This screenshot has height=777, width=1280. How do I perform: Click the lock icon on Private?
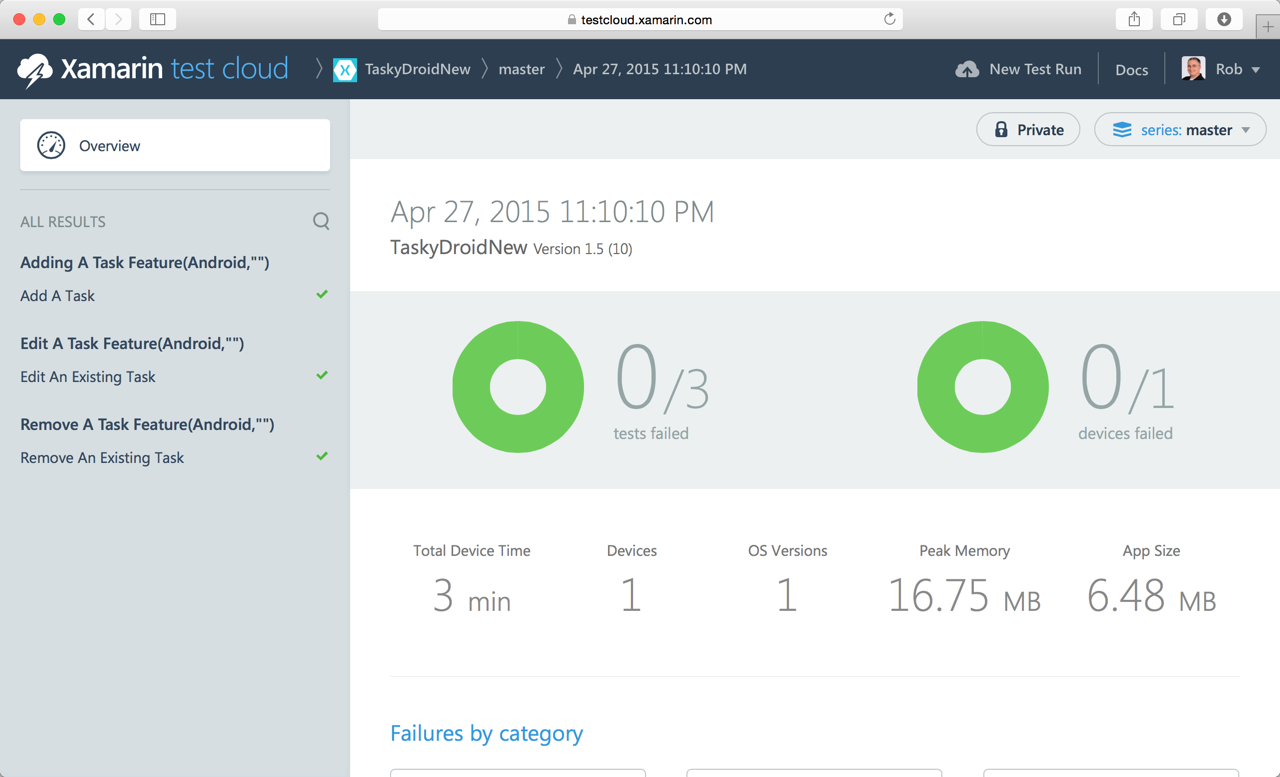point(1001,130)
